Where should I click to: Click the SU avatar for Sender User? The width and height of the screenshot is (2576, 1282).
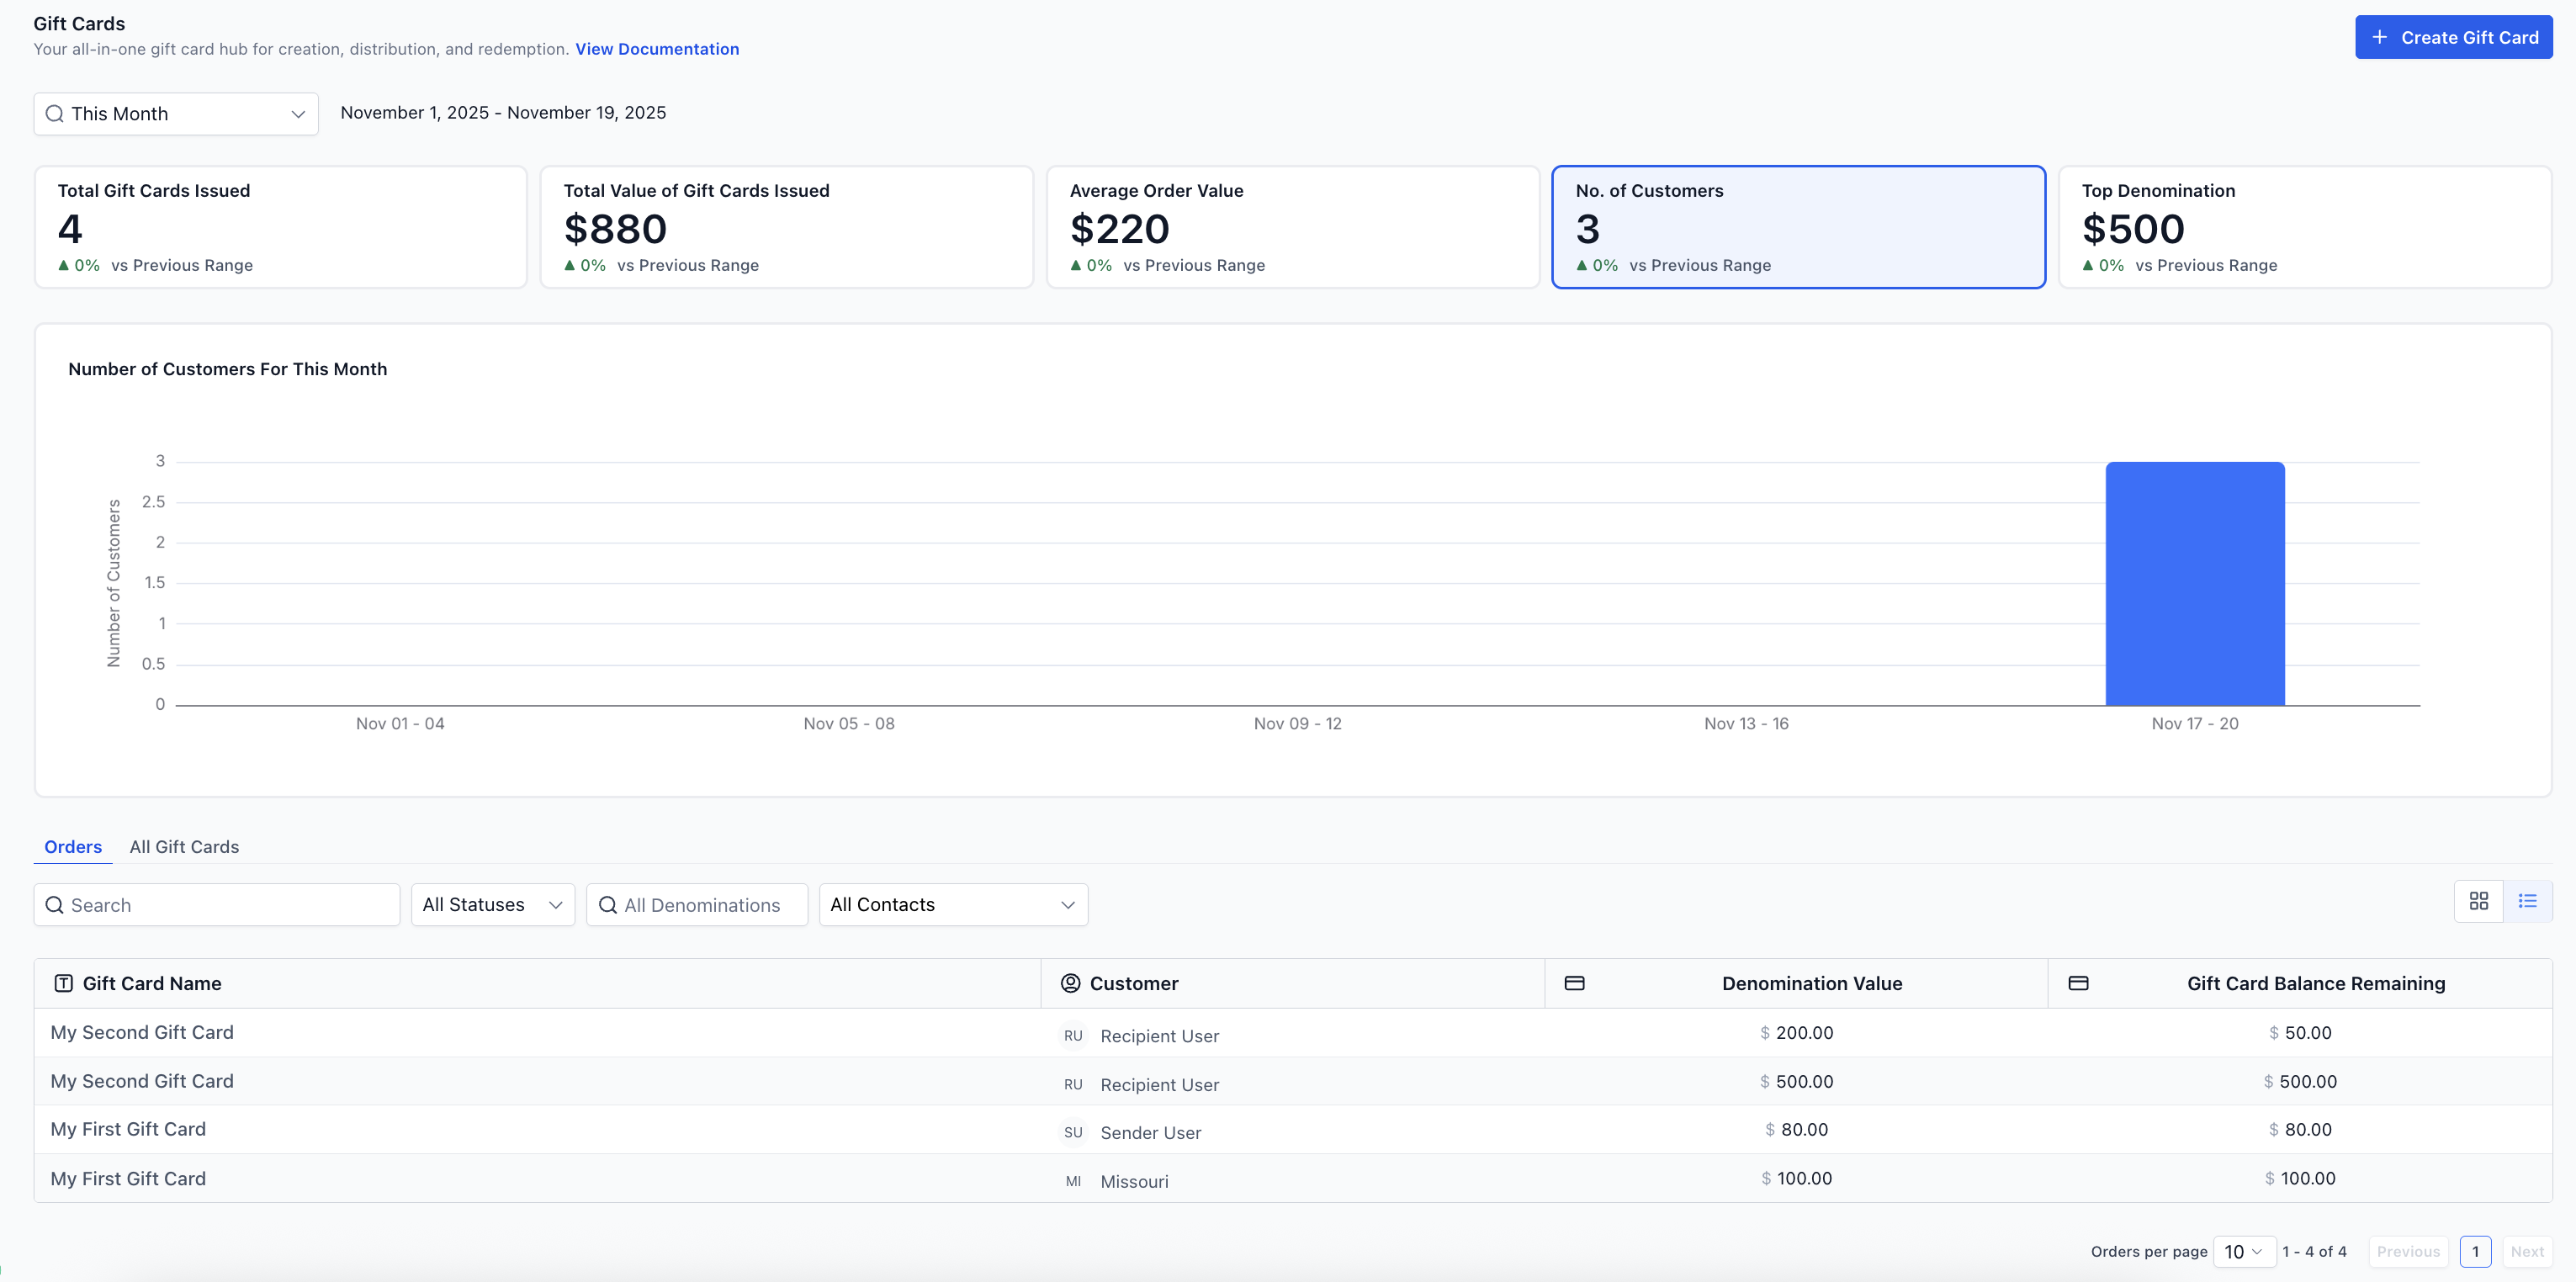1073,1132
